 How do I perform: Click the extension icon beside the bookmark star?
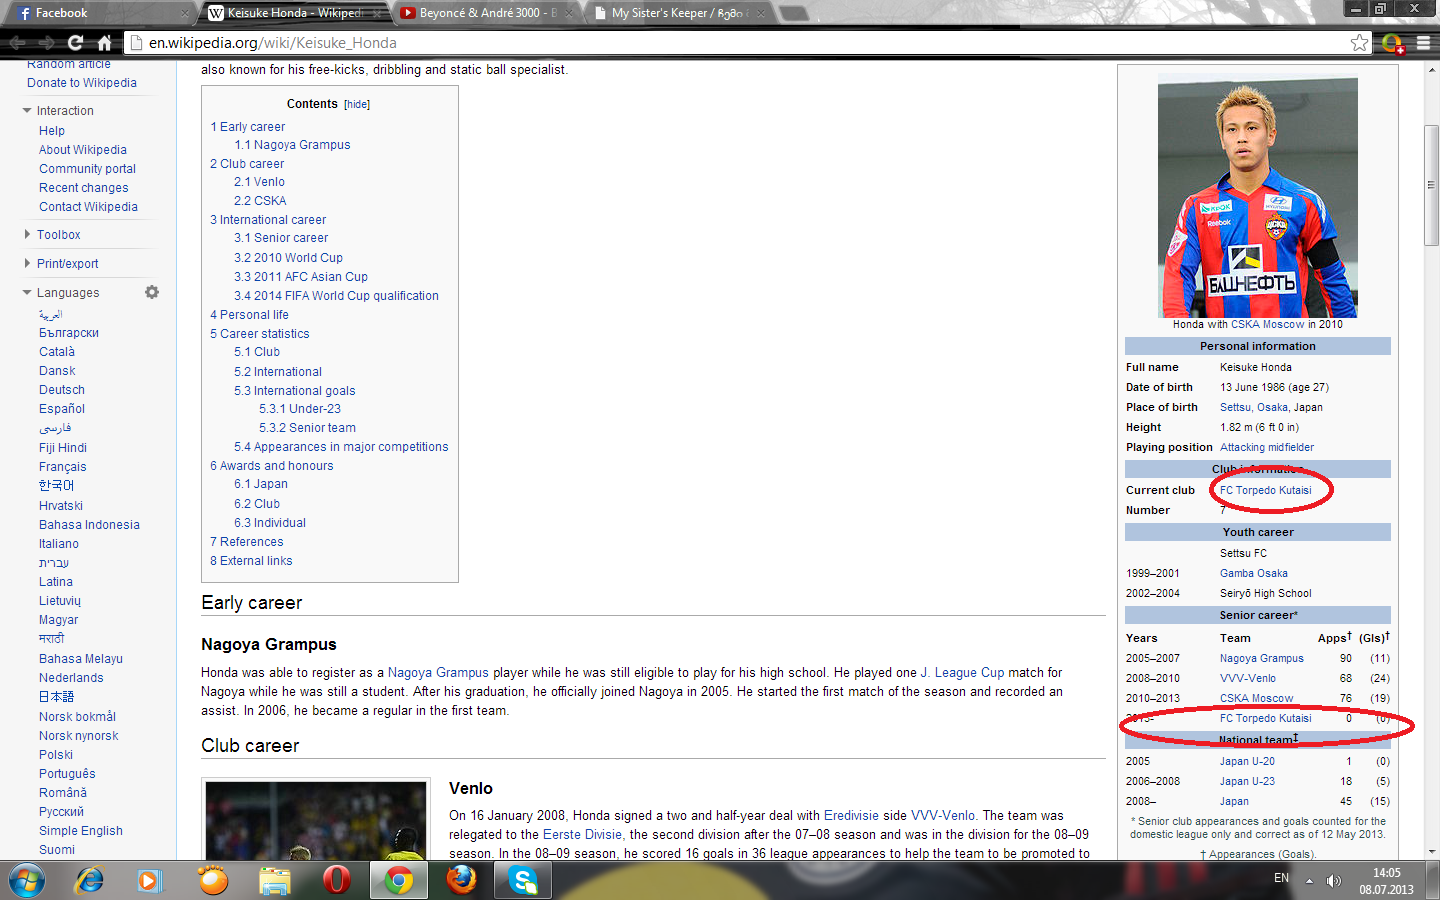point(1392,43)
